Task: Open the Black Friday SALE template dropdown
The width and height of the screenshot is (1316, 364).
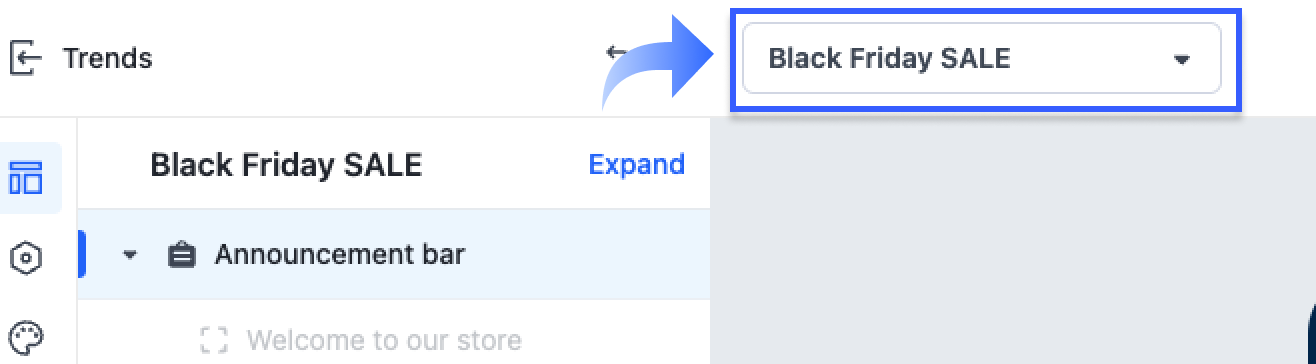Action: tap(982, 58)
